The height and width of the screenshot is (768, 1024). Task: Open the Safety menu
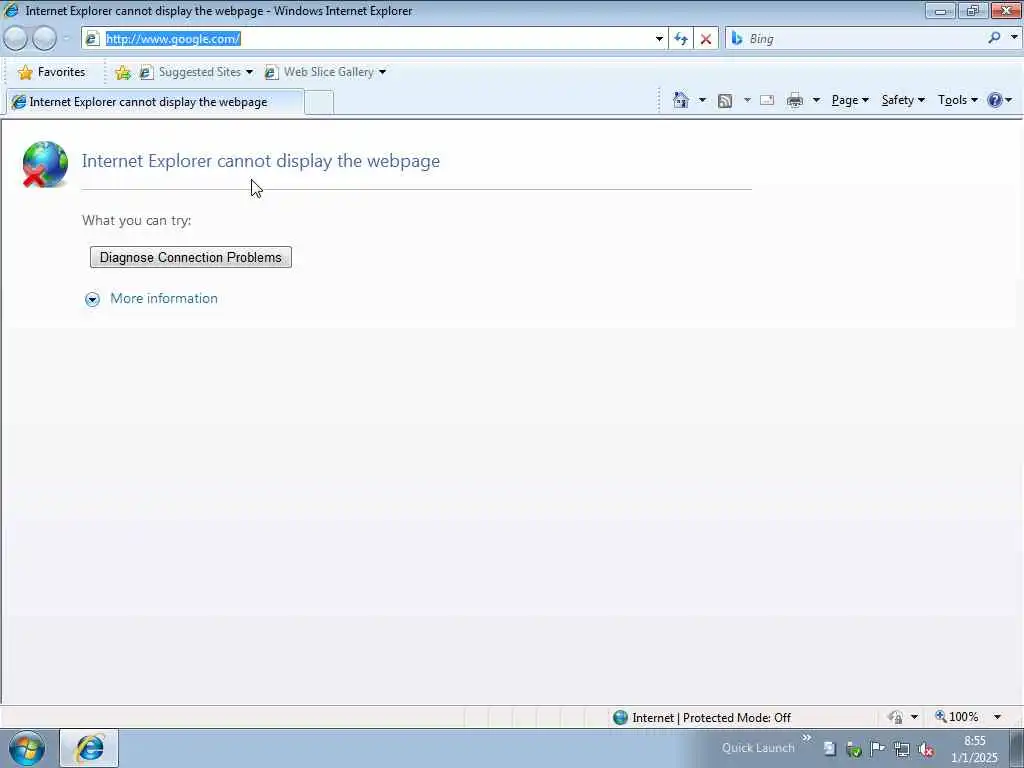[x=903, y=100]
